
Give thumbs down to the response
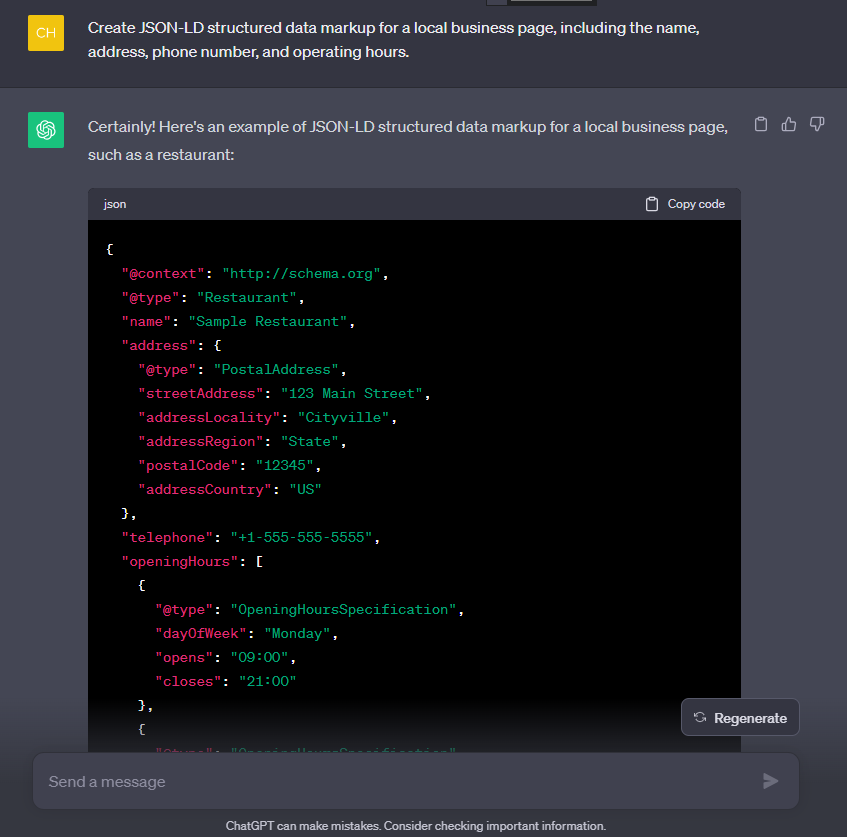pos(817,124)
